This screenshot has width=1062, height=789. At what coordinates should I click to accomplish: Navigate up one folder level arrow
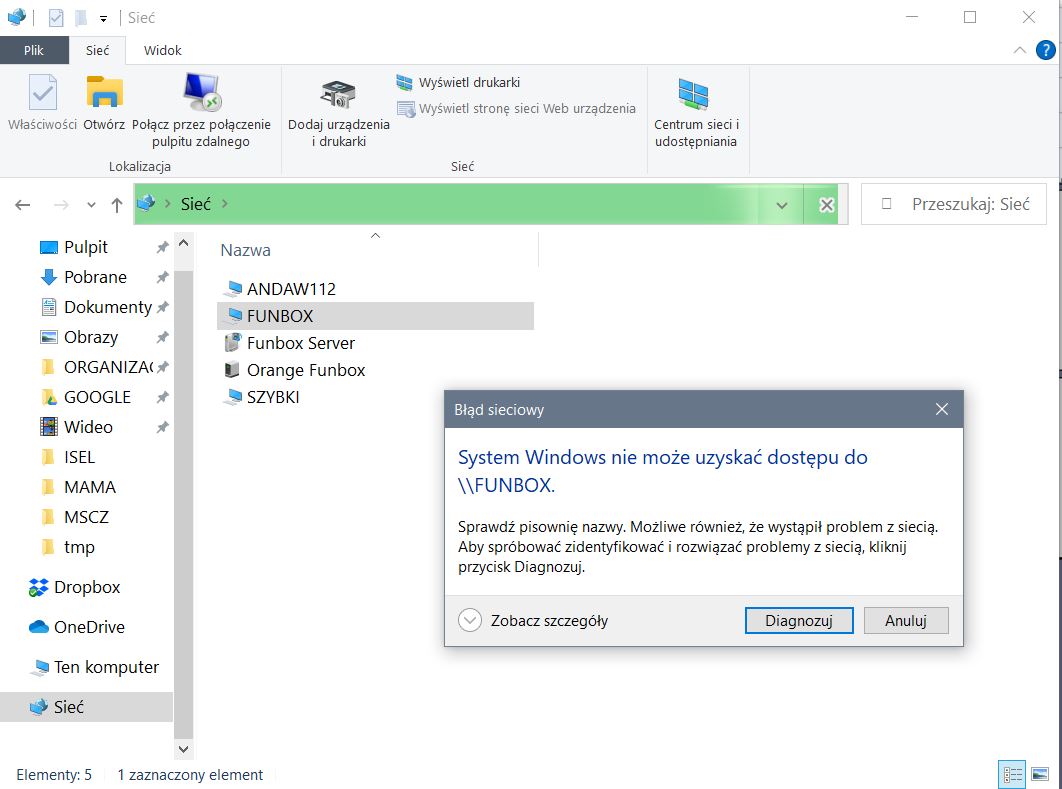tap(117, 205)
